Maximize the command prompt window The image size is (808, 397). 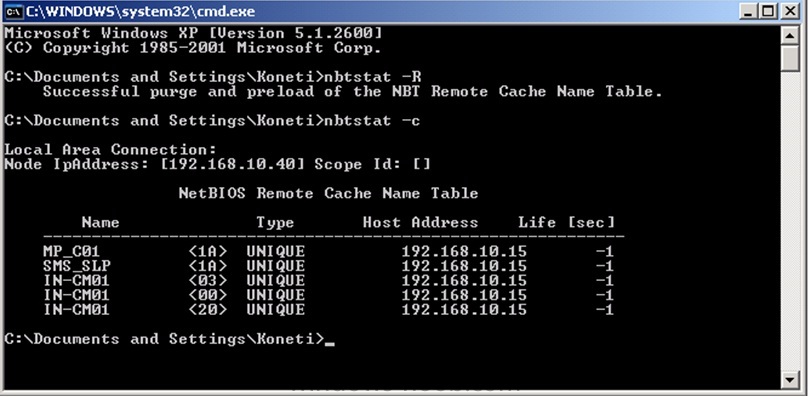pos(768,11)
